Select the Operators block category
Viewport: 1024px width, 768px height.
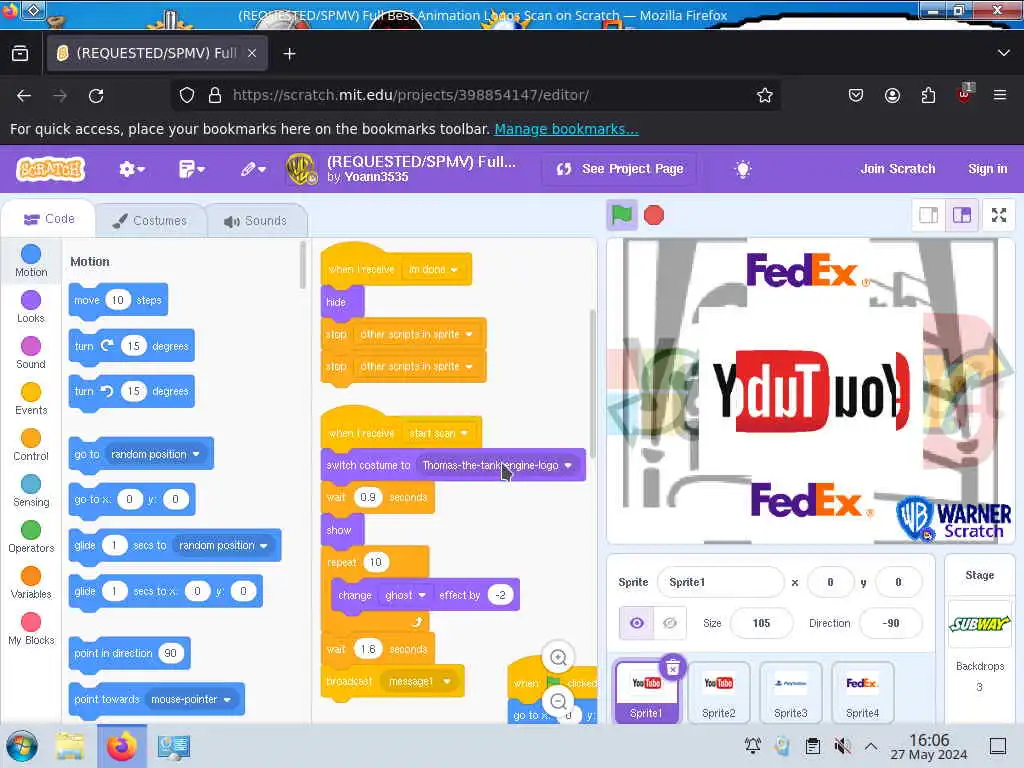click(31, 537)
